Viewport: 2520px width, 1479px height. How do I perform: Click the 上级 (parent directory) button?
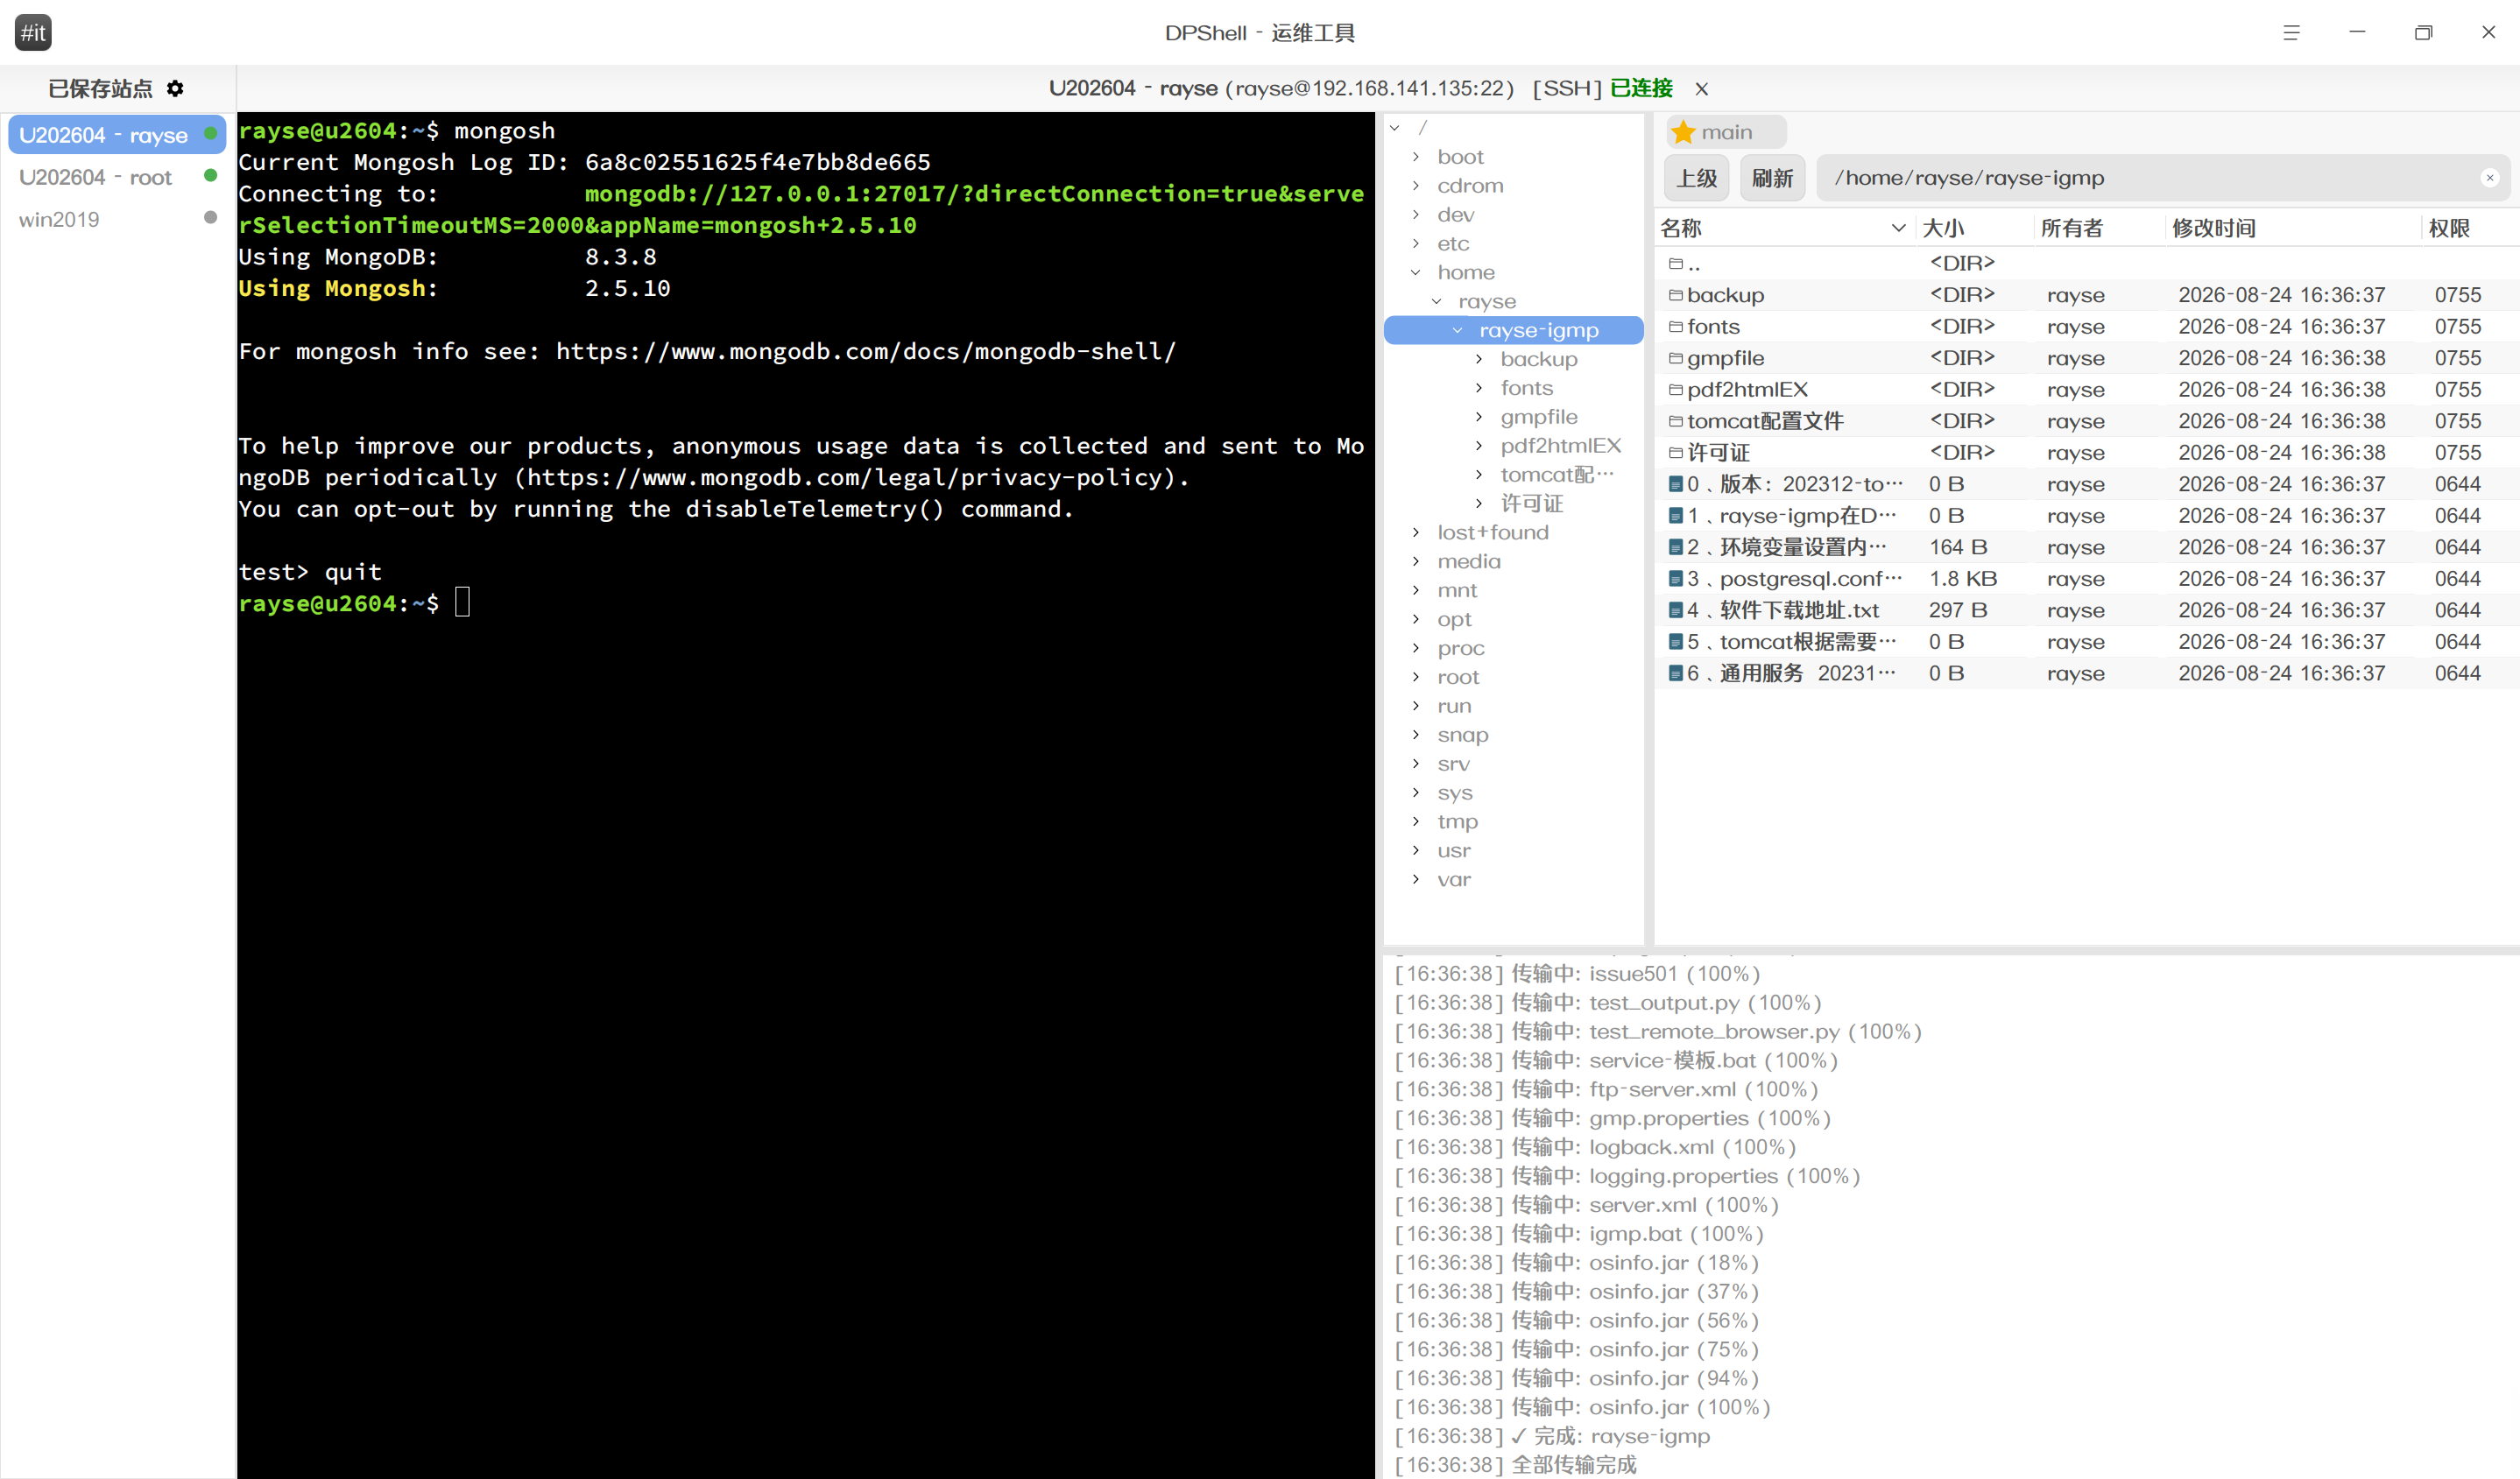1696,178
